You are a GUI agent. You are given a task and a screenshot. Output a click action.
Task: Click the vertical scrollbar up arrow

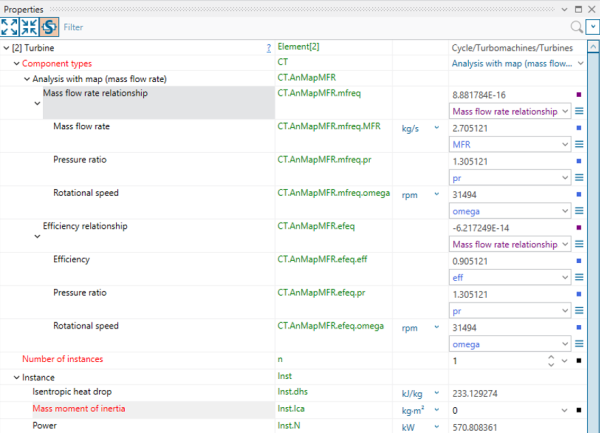click(593, 47)
